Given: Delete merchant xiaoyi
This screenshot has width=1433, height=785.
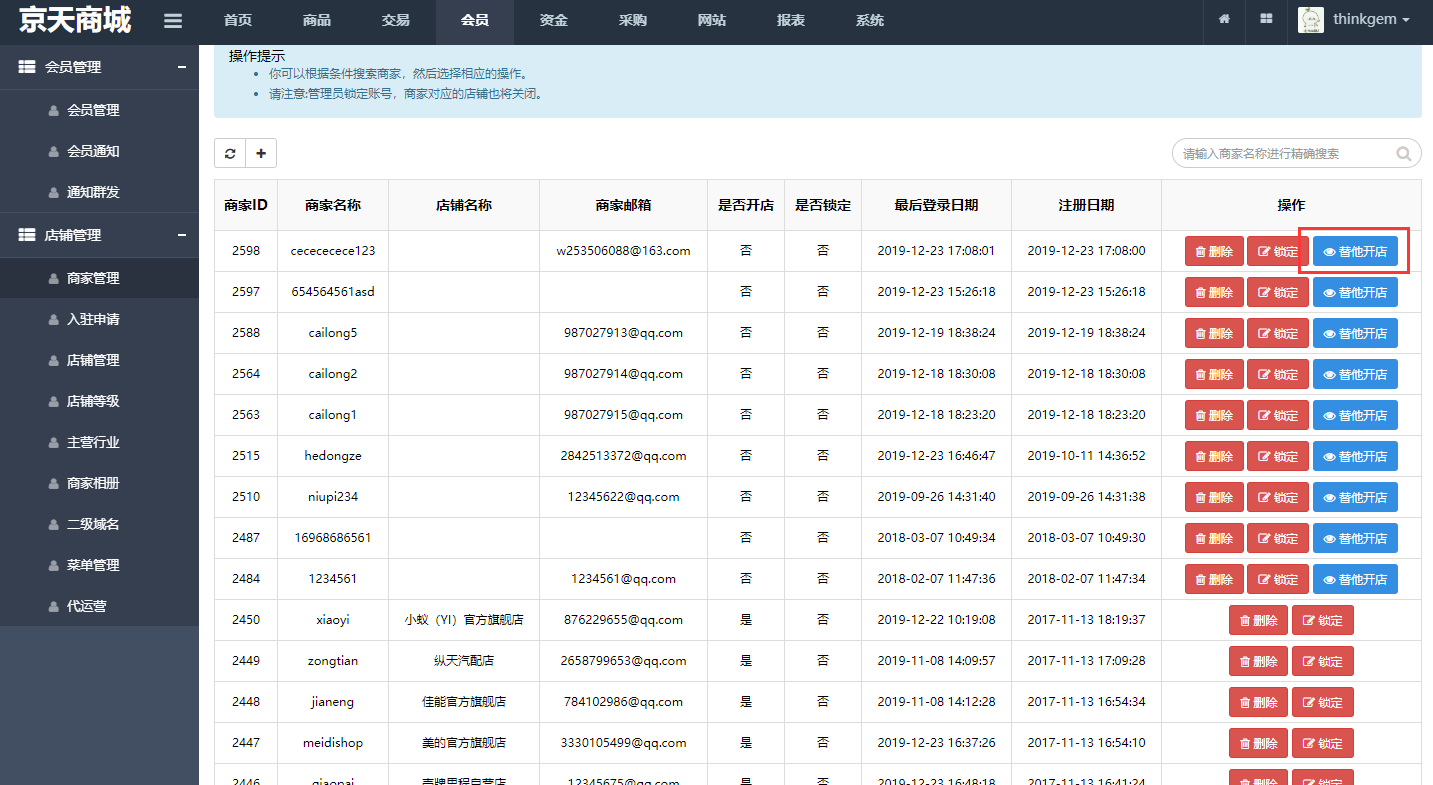Looking at the screenshot, I should pyautogui.click(x=1258, y=620).
